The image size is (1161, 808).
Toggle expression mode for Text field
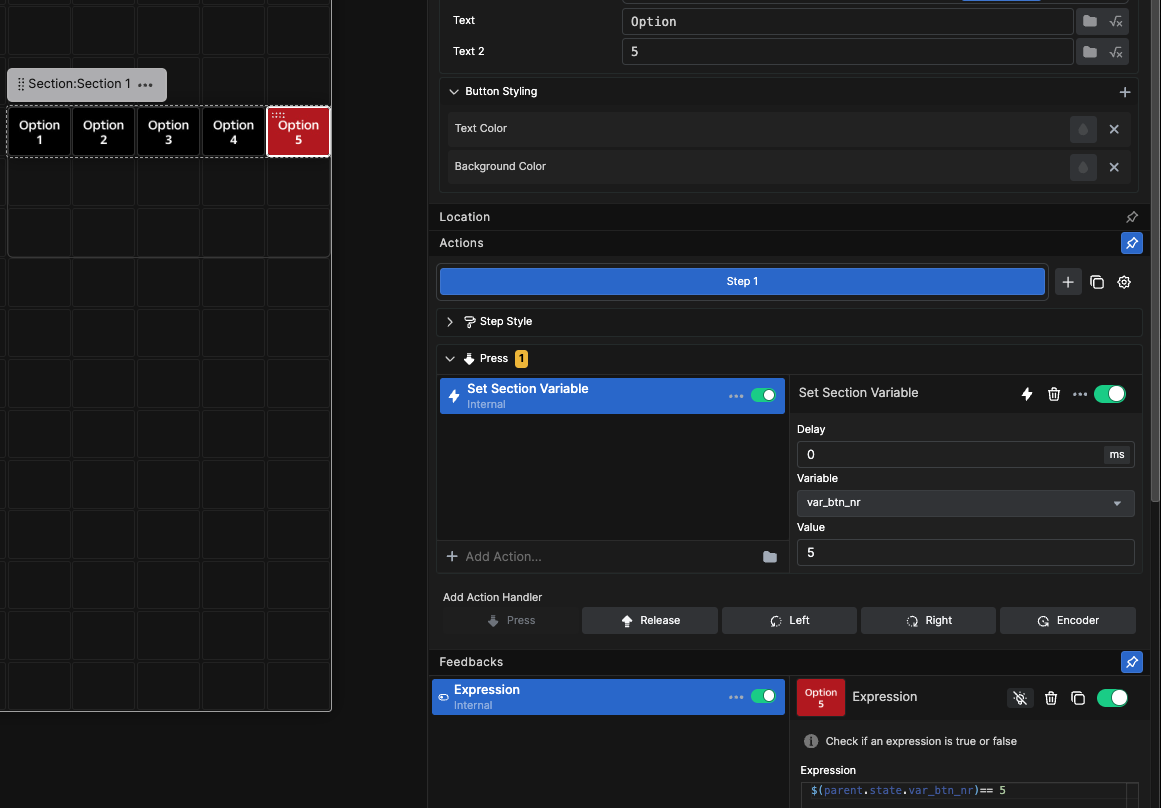click(x=1116, y=21)
